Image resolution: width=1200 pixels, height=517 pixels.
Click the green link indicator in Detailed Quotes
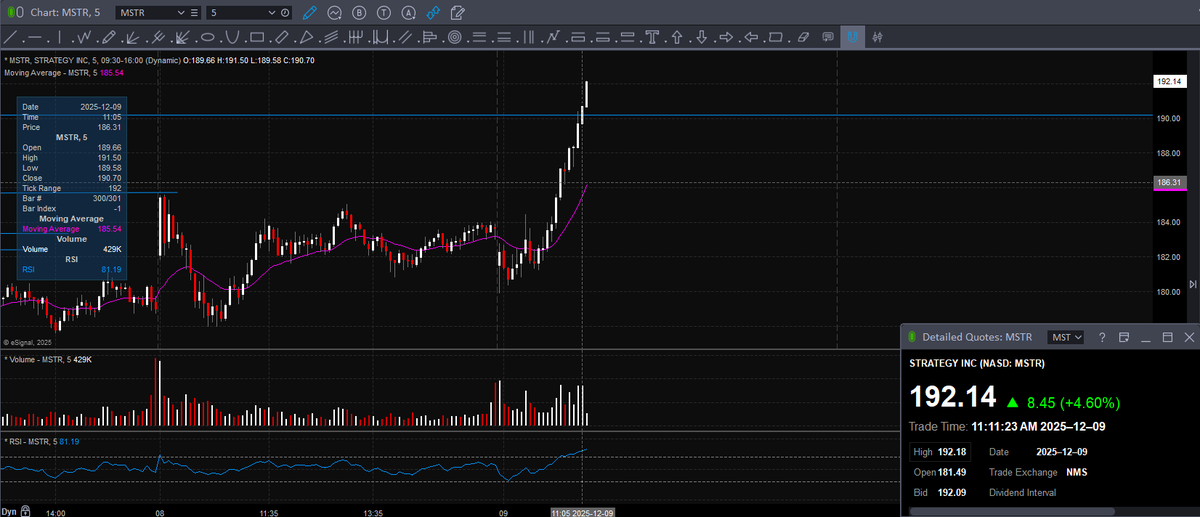pos(912,337)
